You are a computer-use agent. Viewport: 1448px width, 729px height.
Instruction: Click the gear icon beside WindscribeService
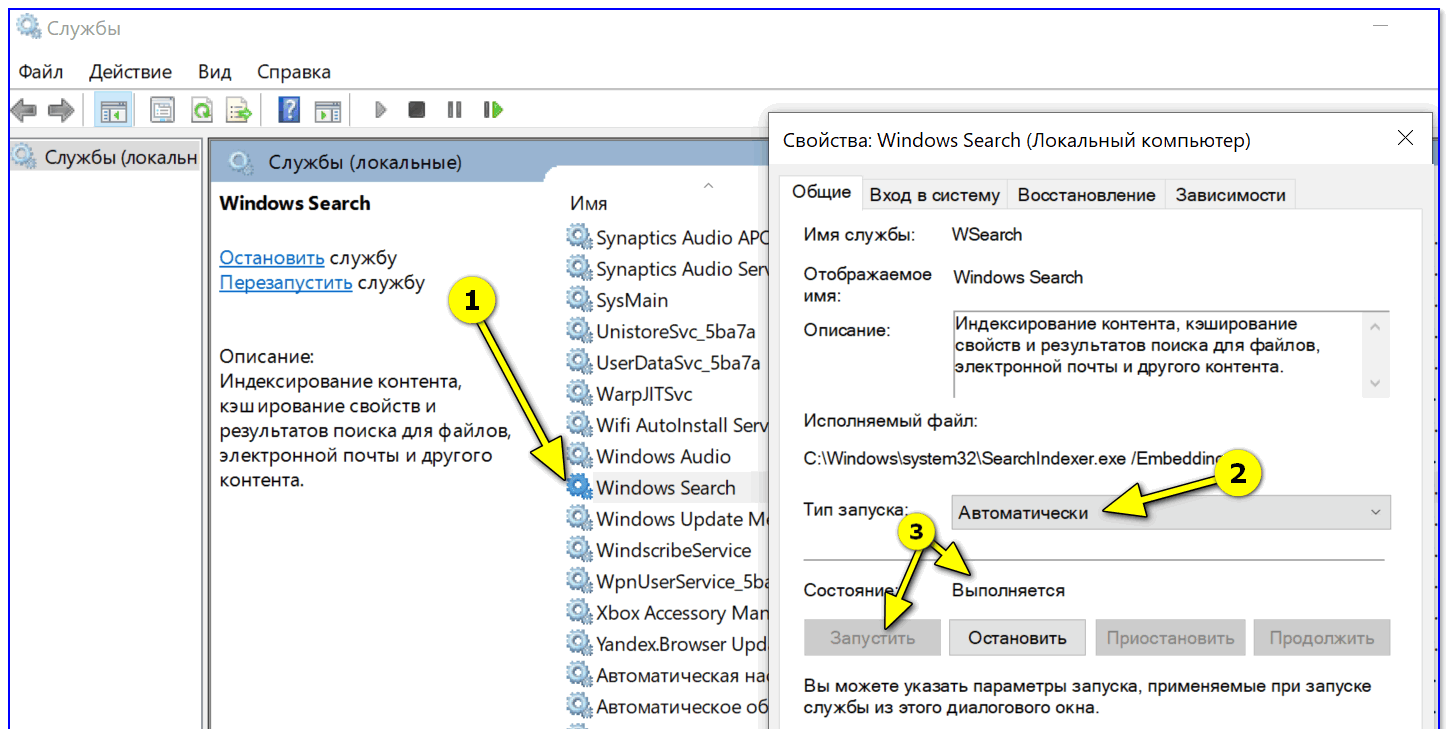[579, 550]
